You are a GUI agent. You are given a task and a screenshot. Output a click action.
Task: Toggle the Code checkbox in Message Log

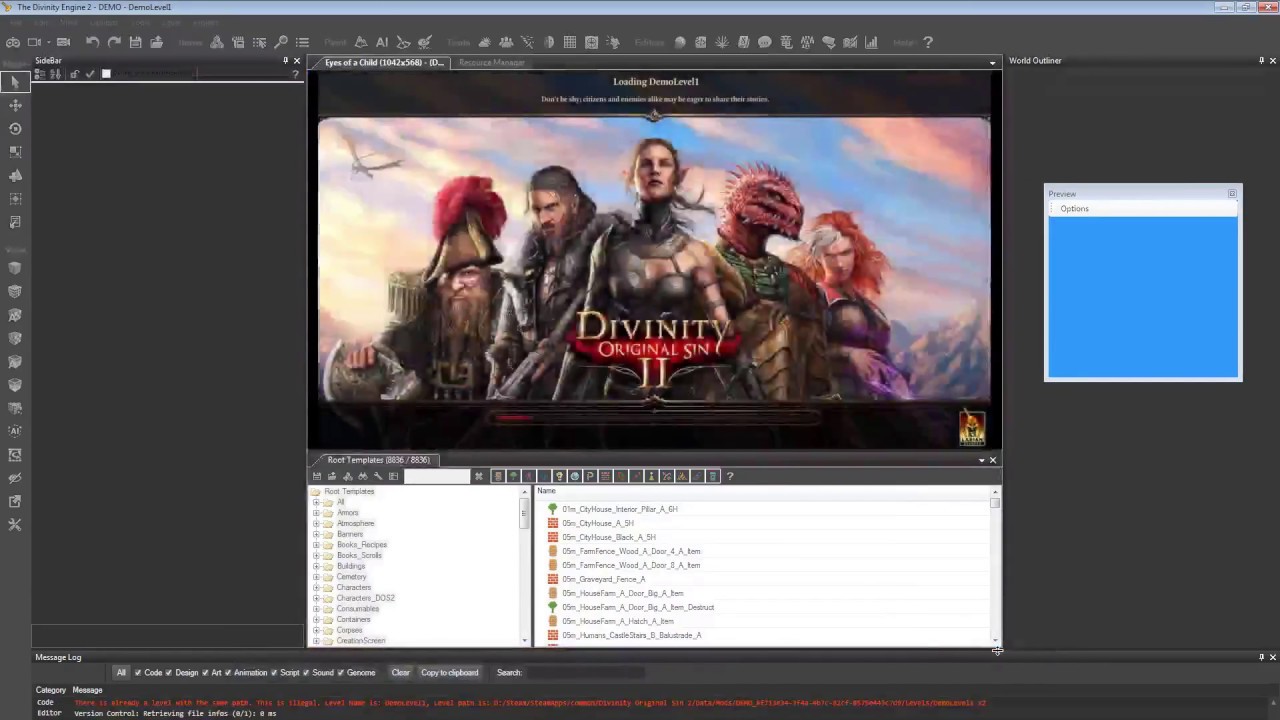(x=138, y=672)
